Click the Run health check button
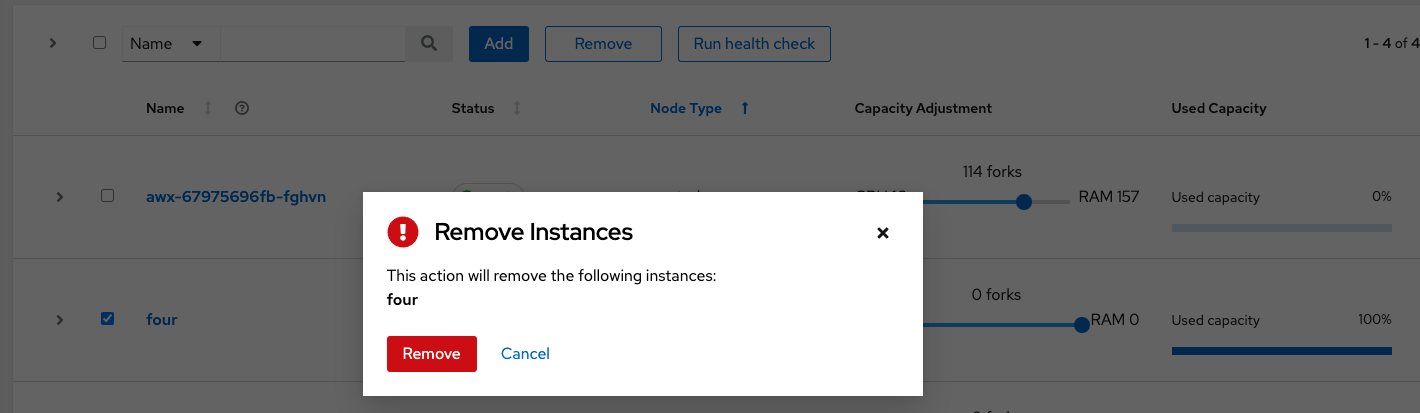Viewport: 1420px width, 413px height. [x=754, y=44]
